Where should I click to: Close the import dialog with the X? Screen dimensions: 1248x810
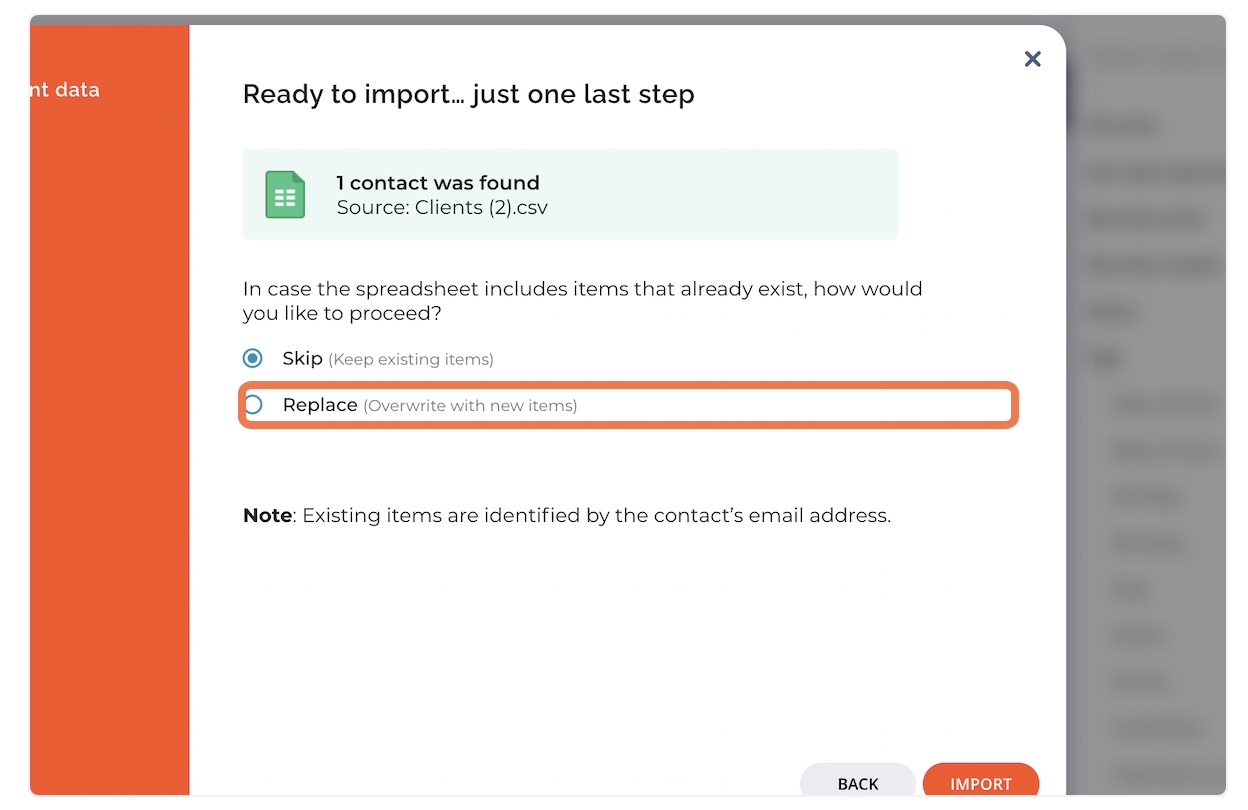(1033, 59)
